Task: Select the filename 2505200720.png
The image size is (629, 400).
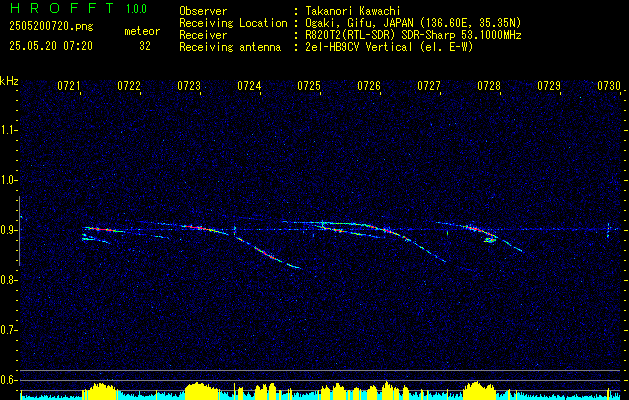Action: click(51, 26)
